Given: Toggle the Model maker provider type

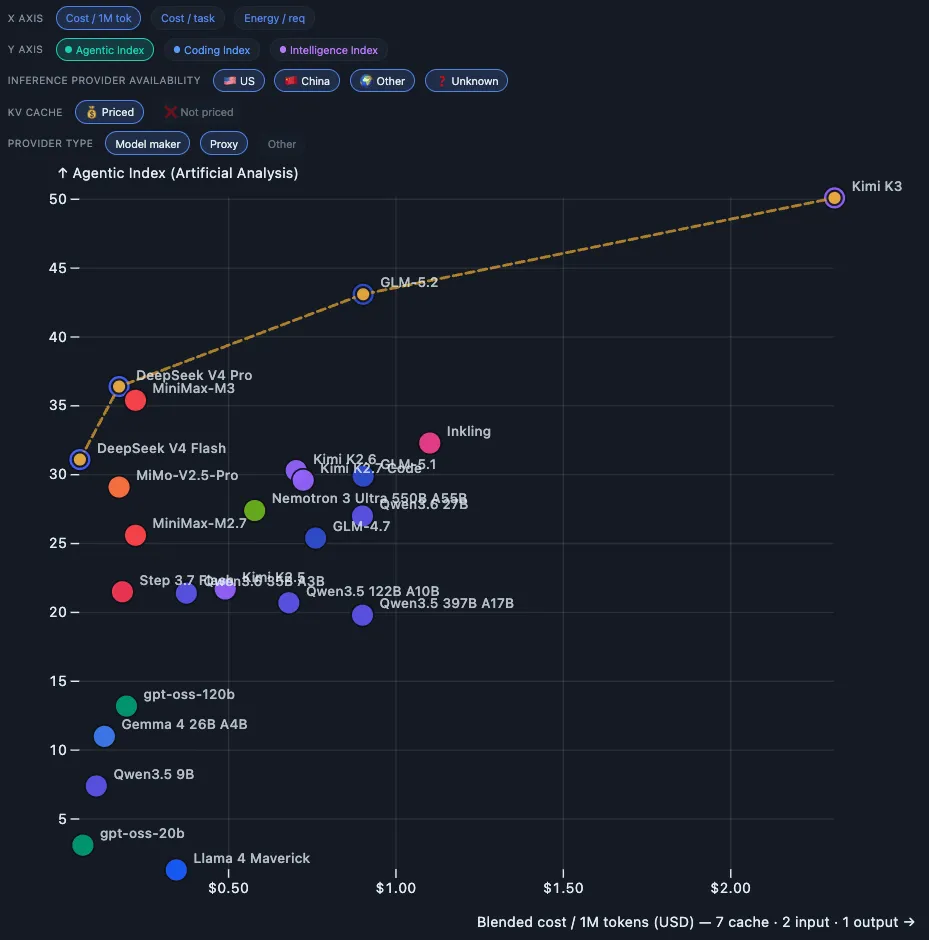Looking at the screenshot, I should [147, 144].
